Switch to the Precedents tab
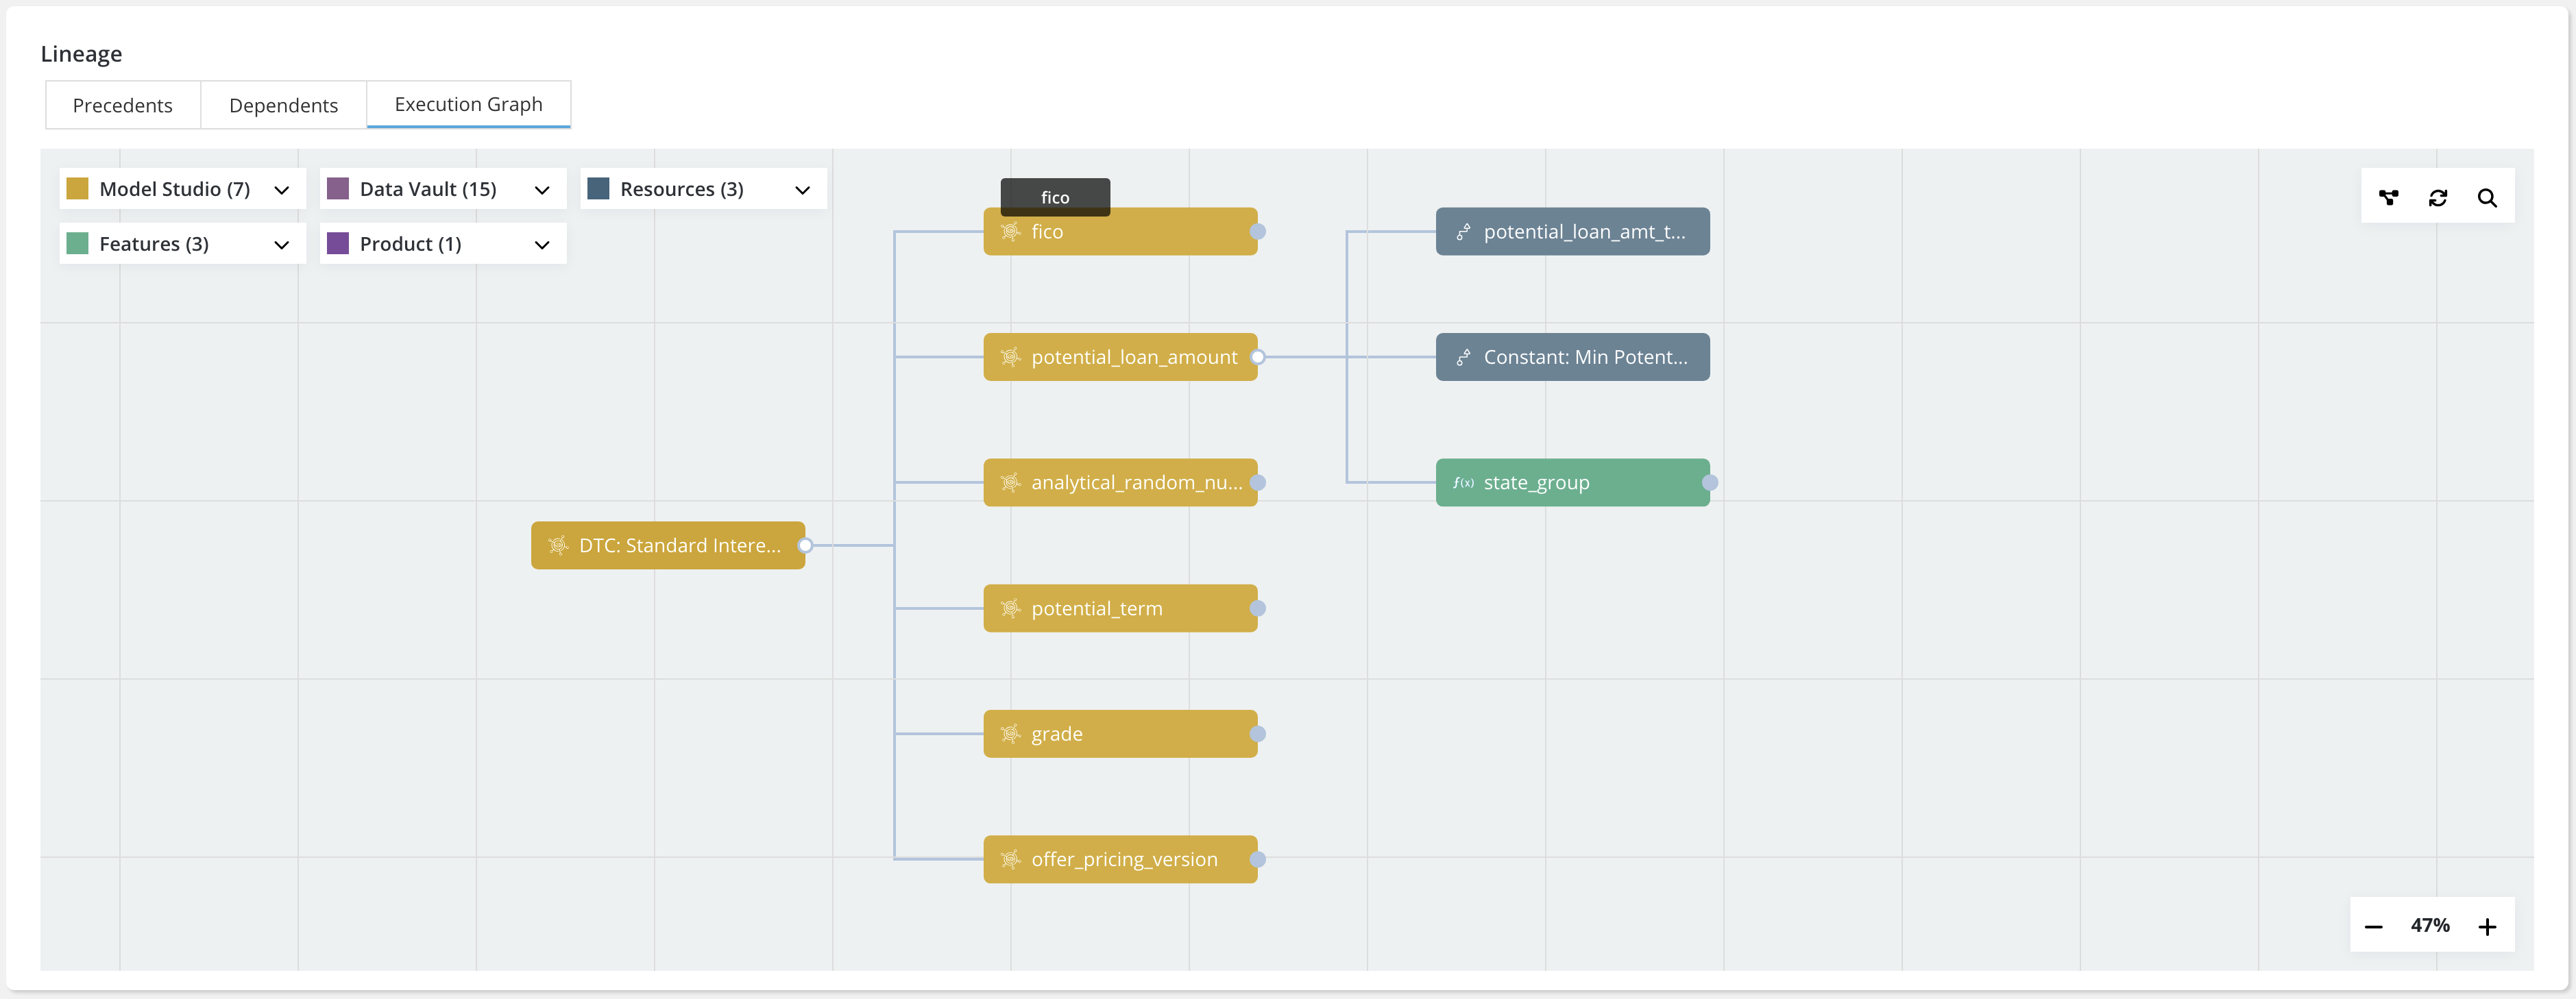Image resolution: width=2576 pixels, height=999 pixels. point(122,105)
